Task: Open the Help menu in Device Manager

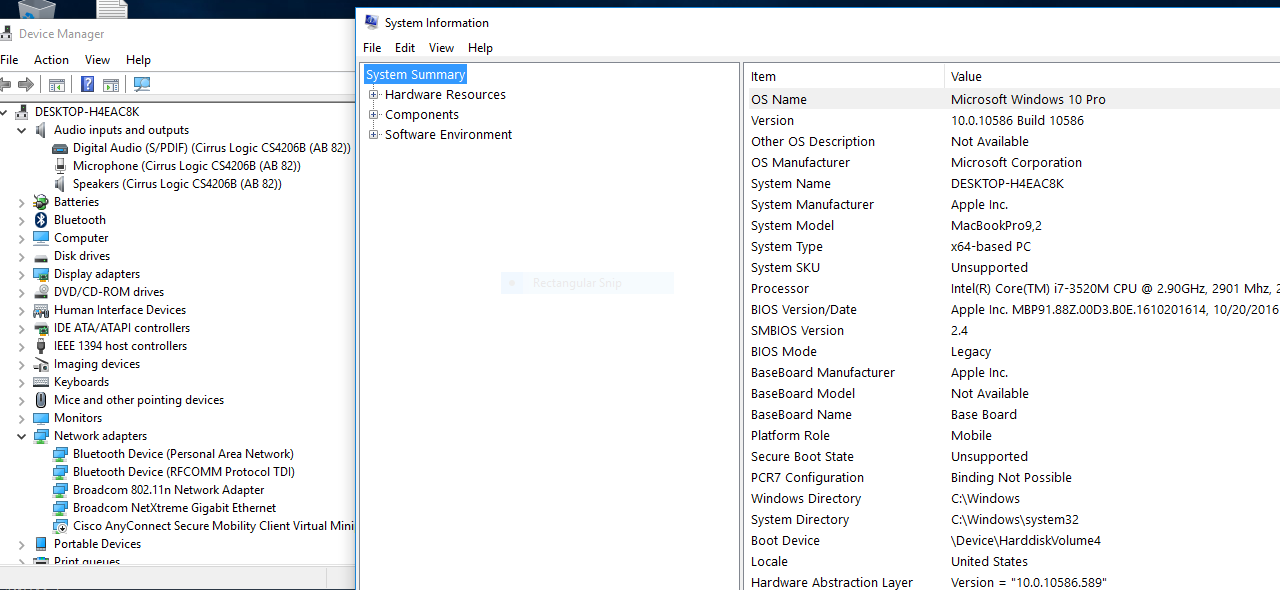Action: pyautogui.click(x=138, y=60)
